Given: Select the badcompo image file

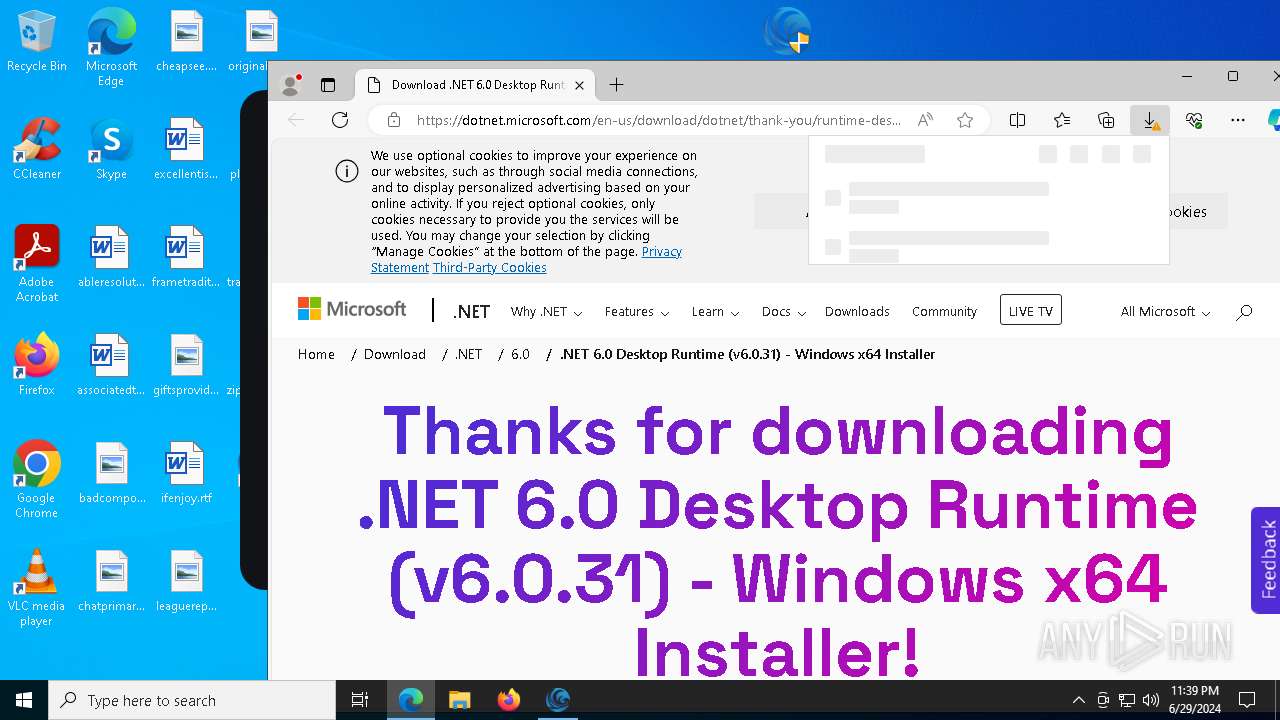Looking at the screenshot, I should [111, 473].
